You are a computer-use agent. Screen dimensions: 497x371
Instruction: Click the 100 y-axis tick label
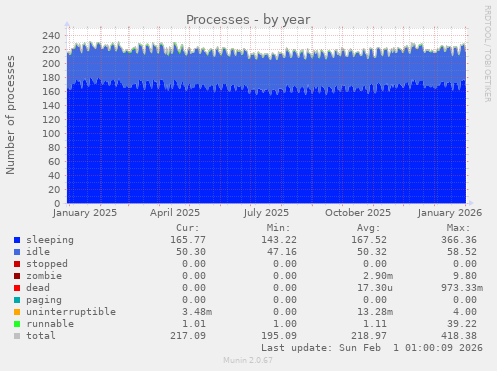[x=51, y=133]
